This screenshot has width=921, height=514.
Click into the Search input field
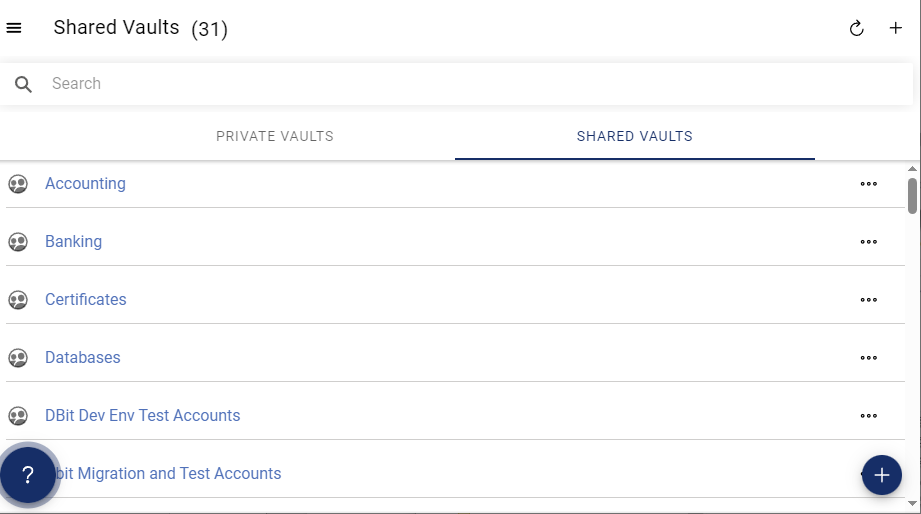479,83
